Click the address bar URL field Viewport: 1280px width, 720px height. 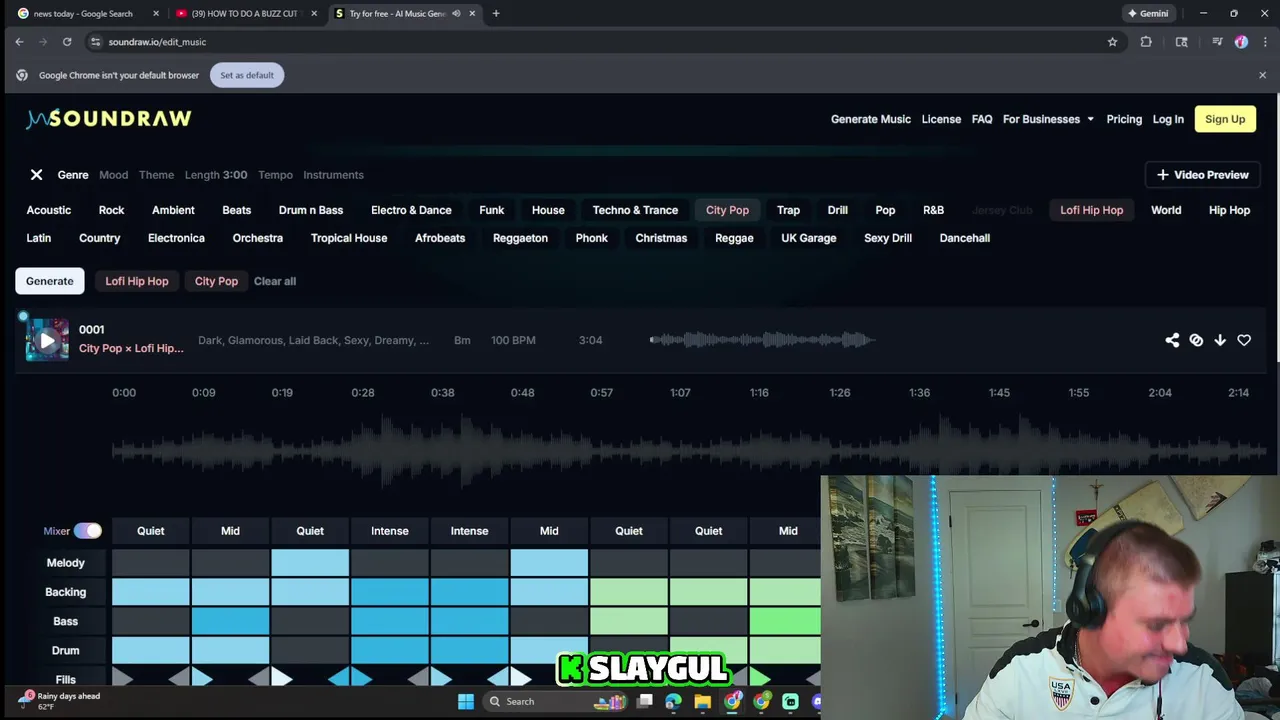pos(600,42)
